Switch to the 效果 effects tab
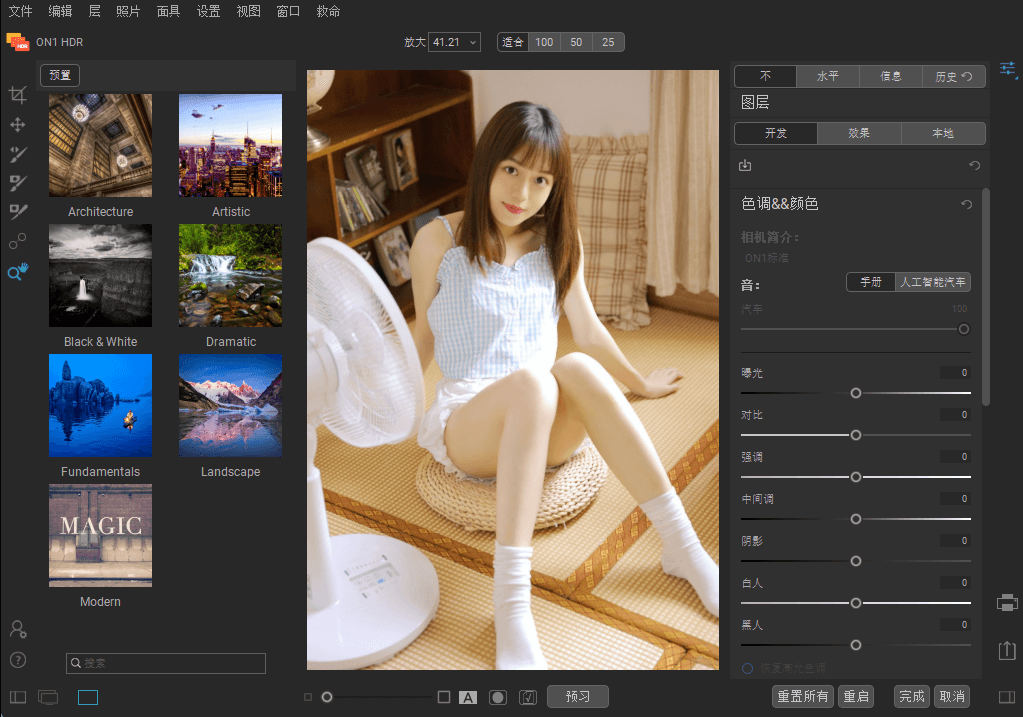Image resolution: width=1023 pixels, height=717 pixels. coord(859,133)
